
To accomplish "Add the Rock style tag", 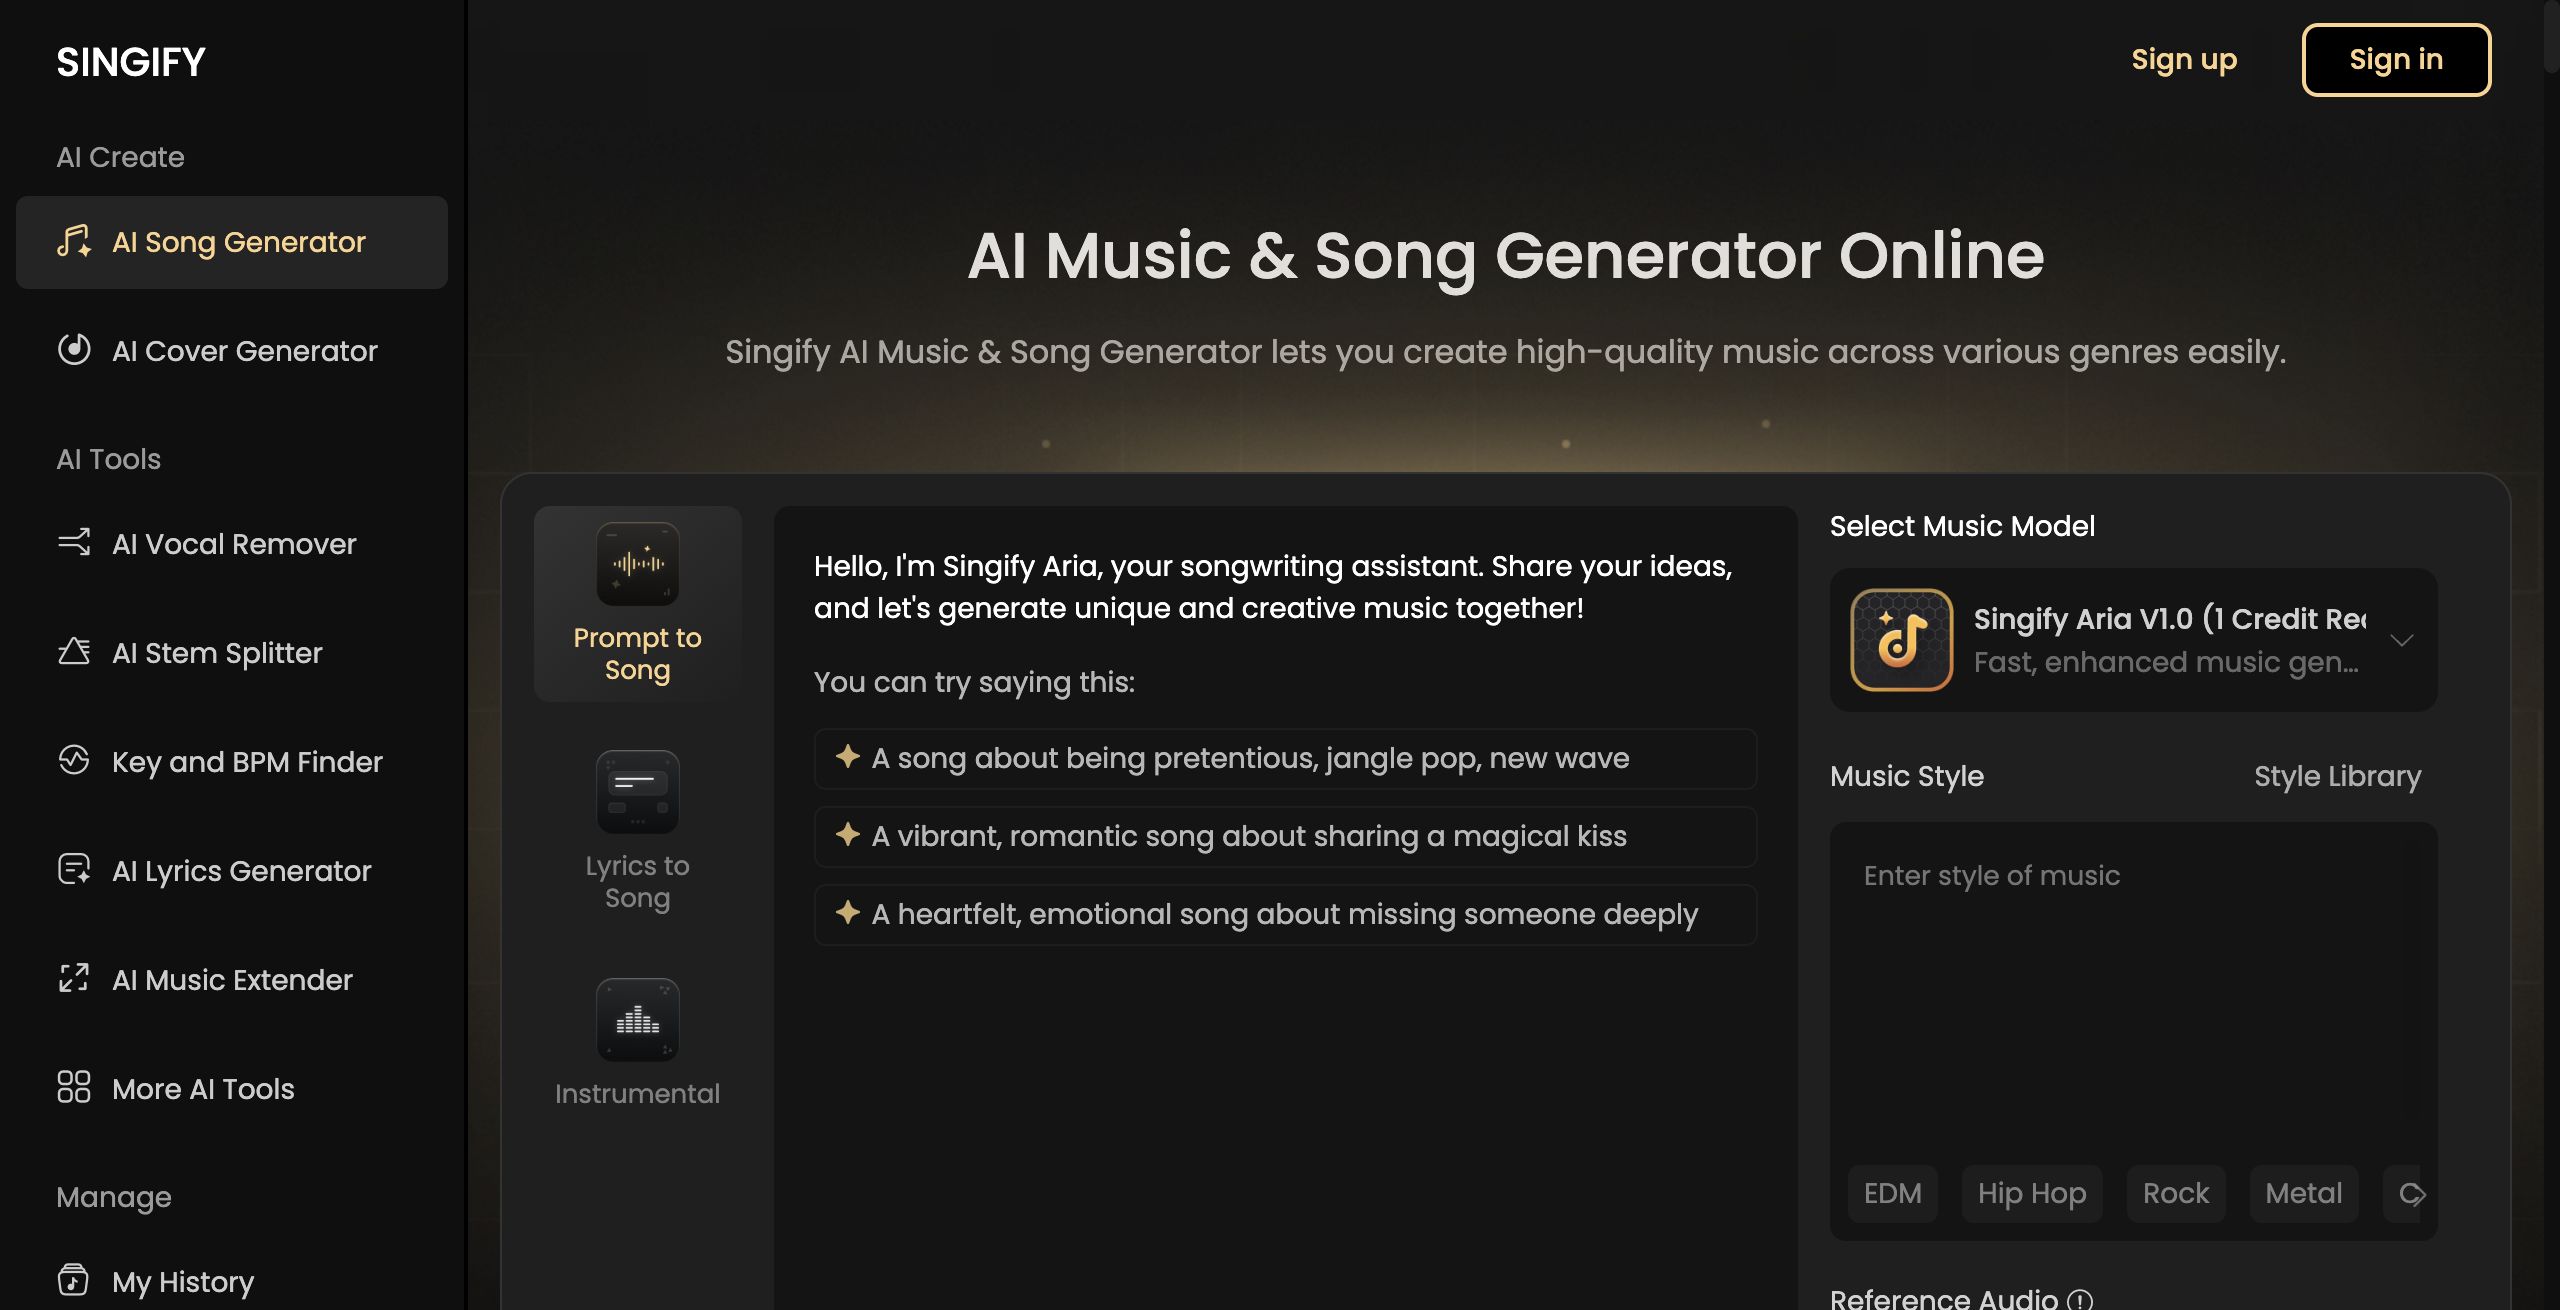I will coord(2176,1194).
